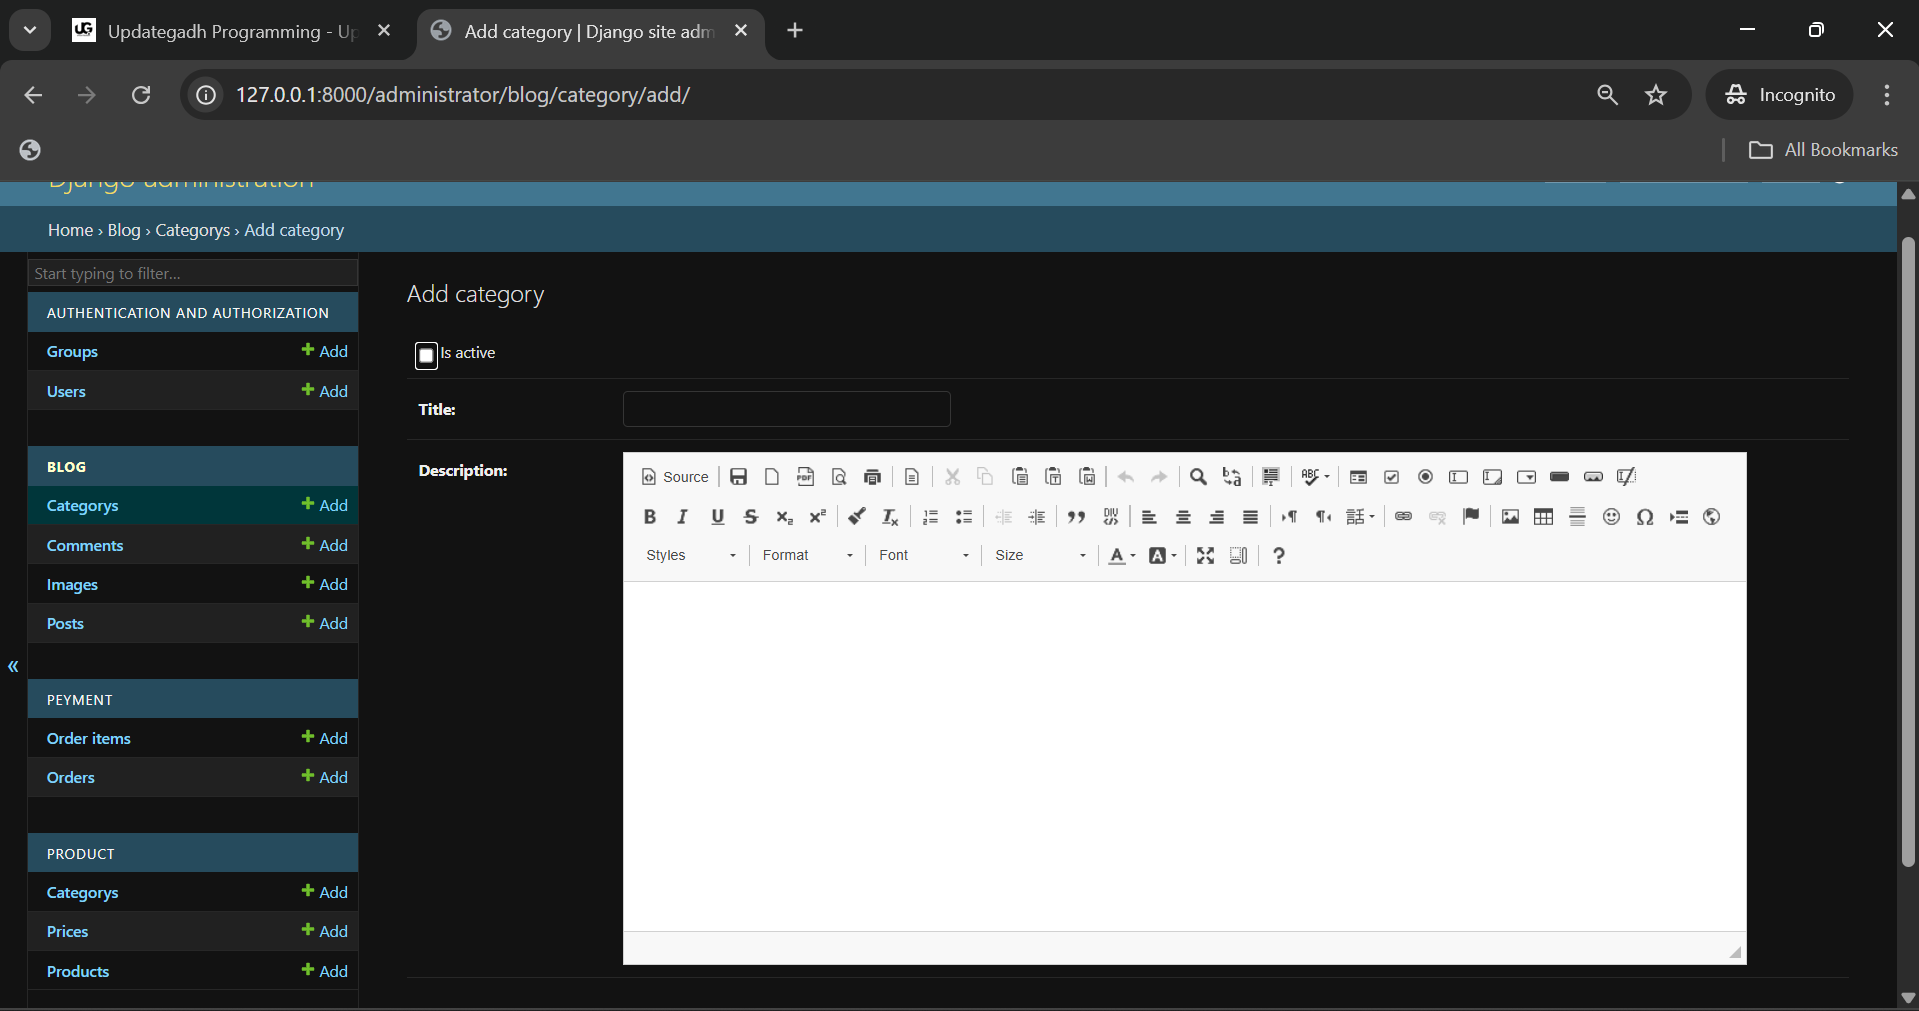Maximize the editor with the fullscreen icon
Image resolution: width=1919 pixels, height=1011 pixels.
point(1205,556)
